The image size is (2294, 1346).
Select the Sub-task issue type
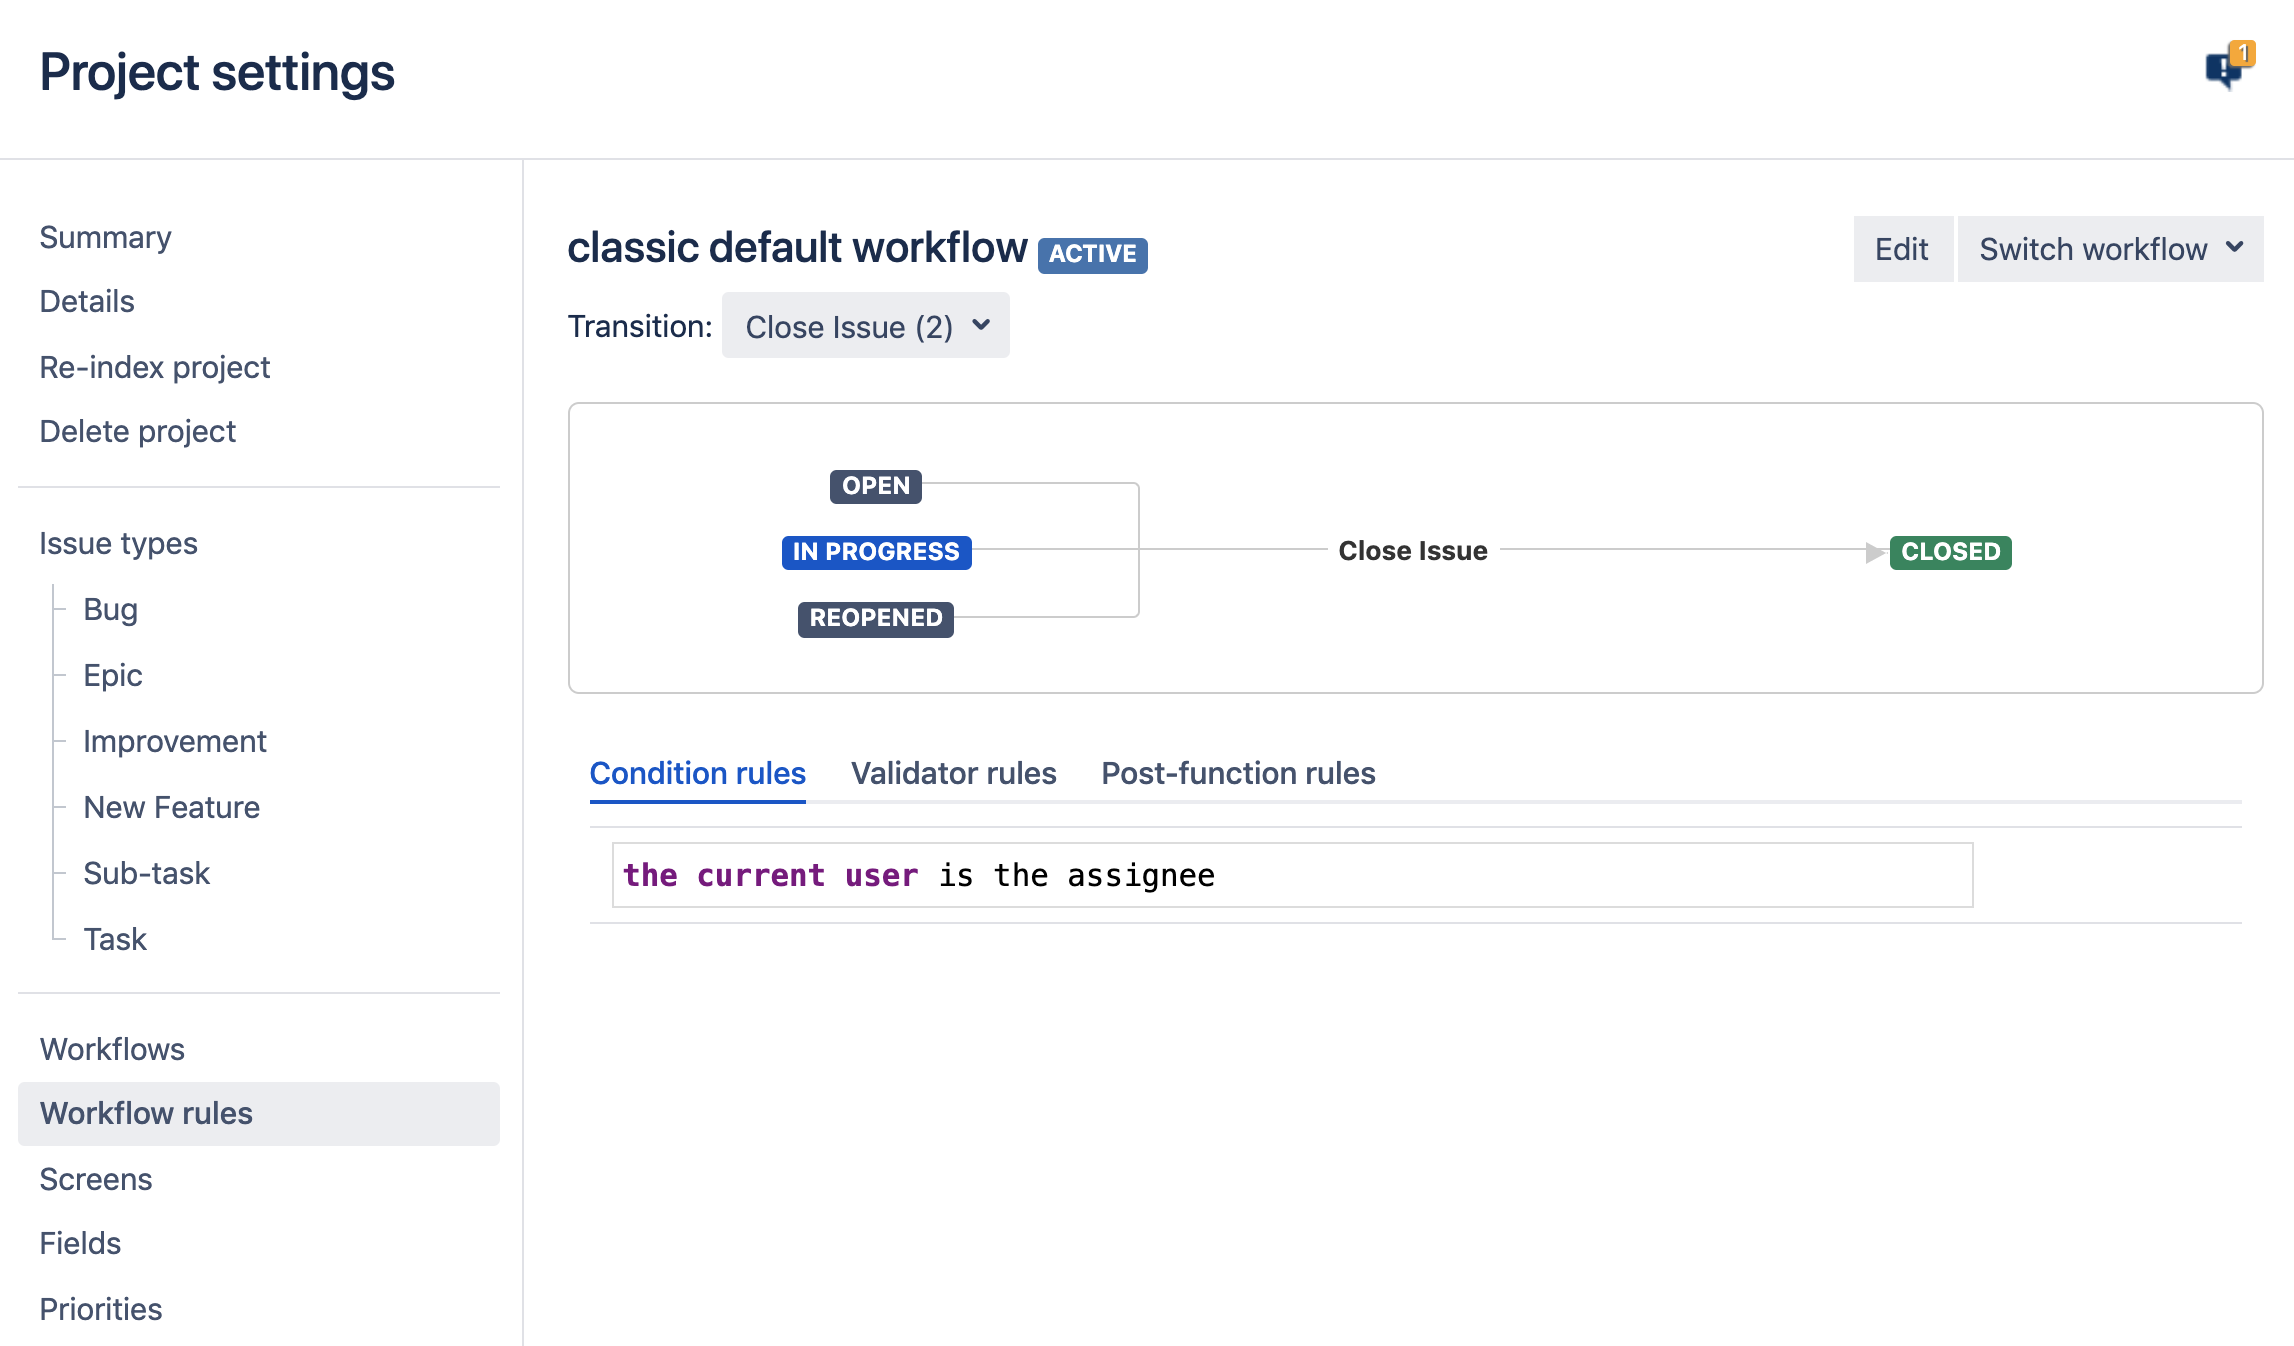(x=146, y=874)
